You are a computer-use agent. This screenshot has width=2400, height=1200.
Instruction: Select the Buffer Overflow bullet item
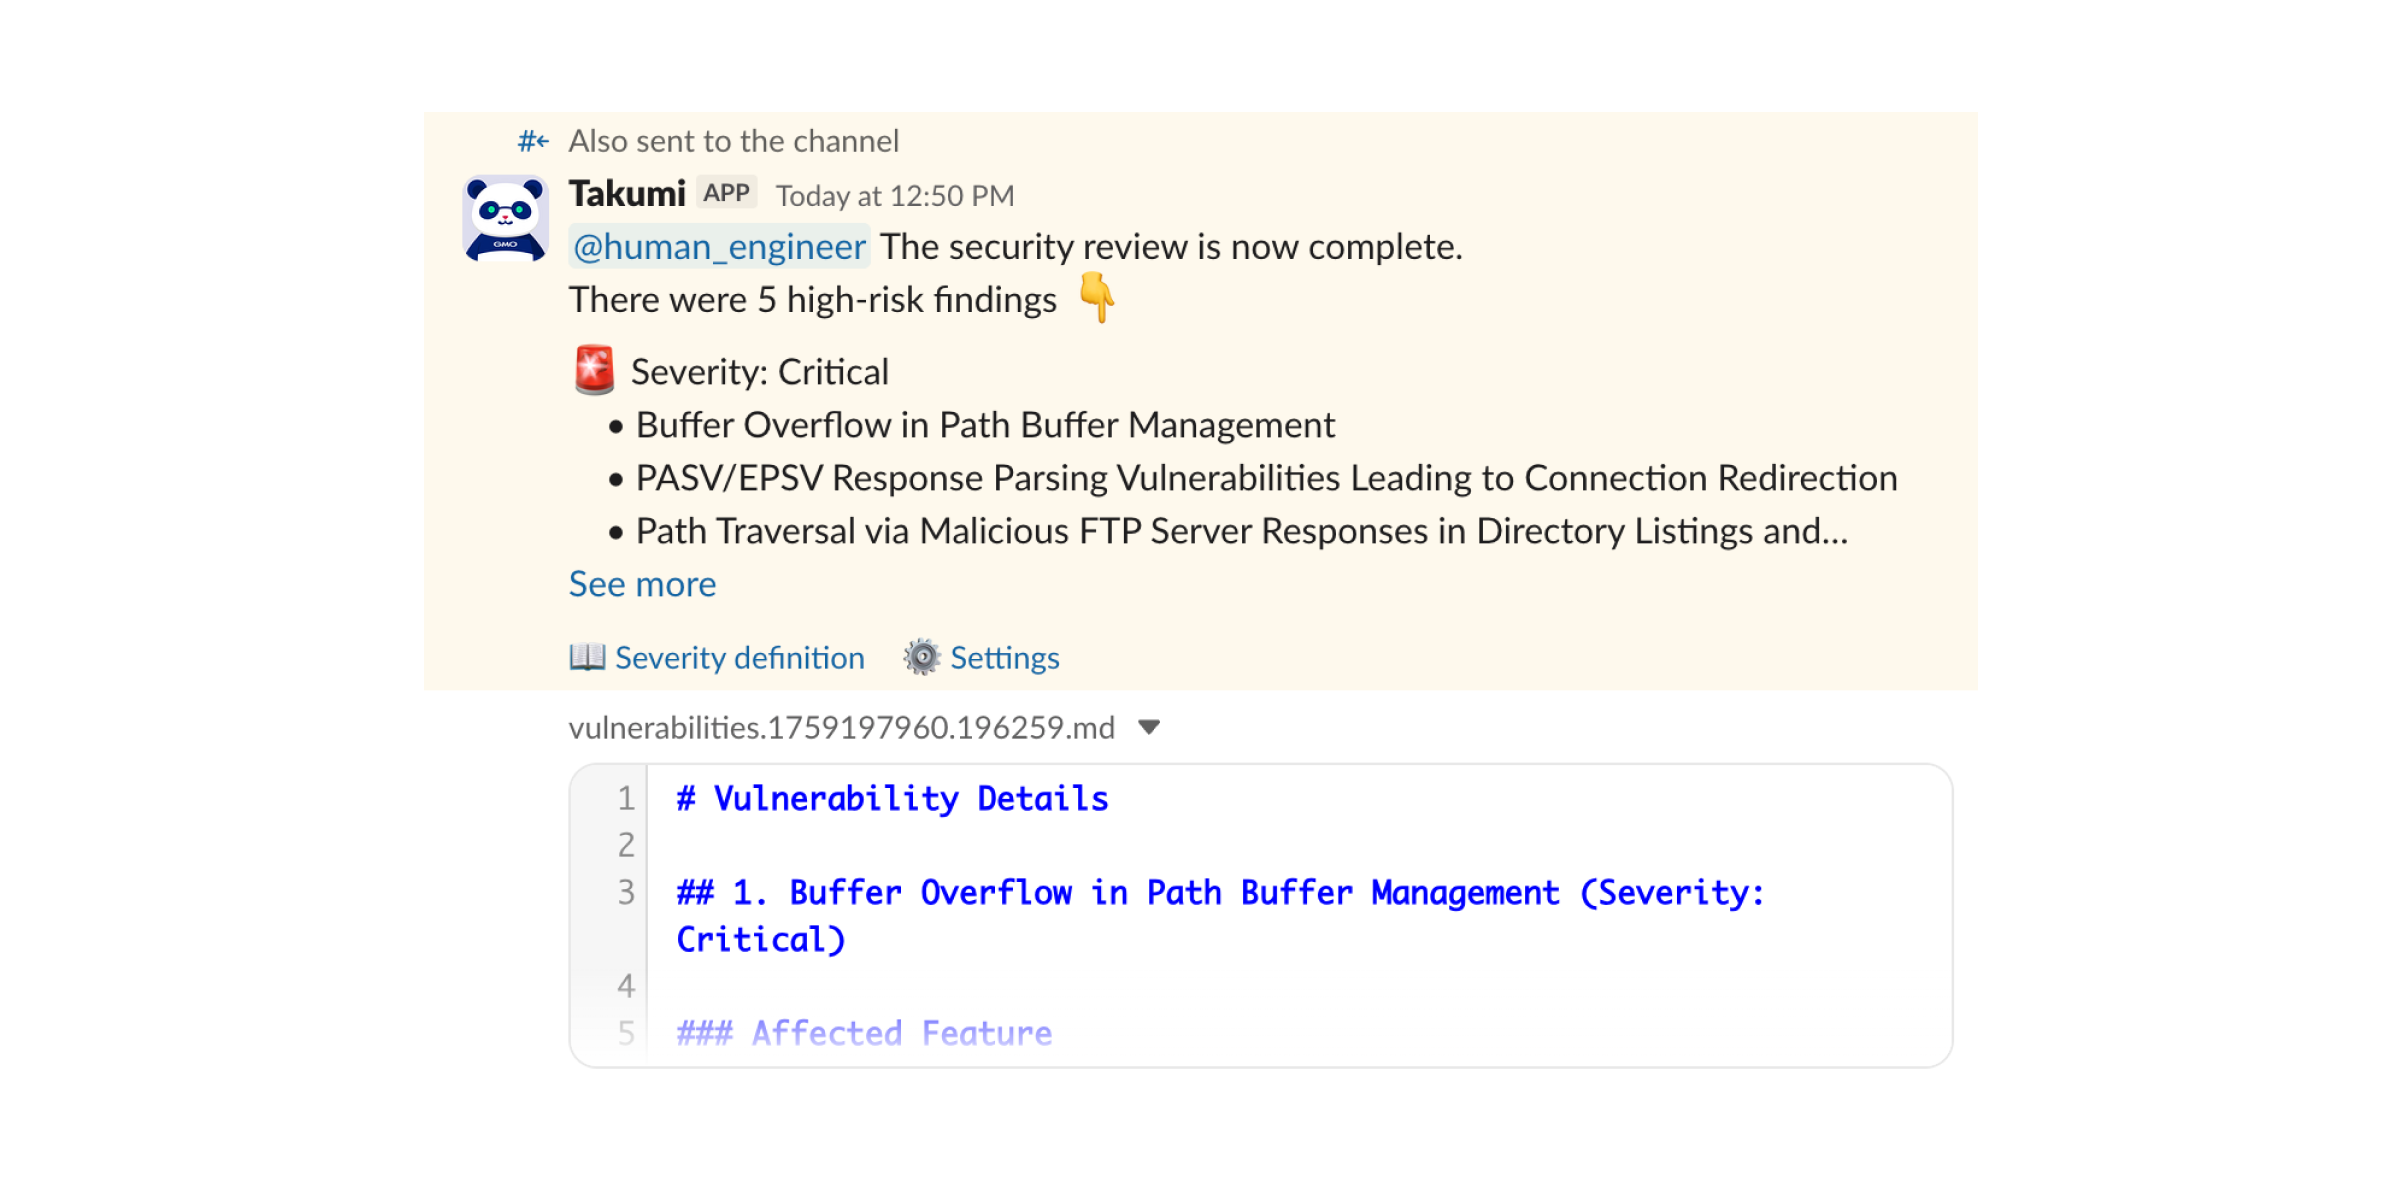984,424
